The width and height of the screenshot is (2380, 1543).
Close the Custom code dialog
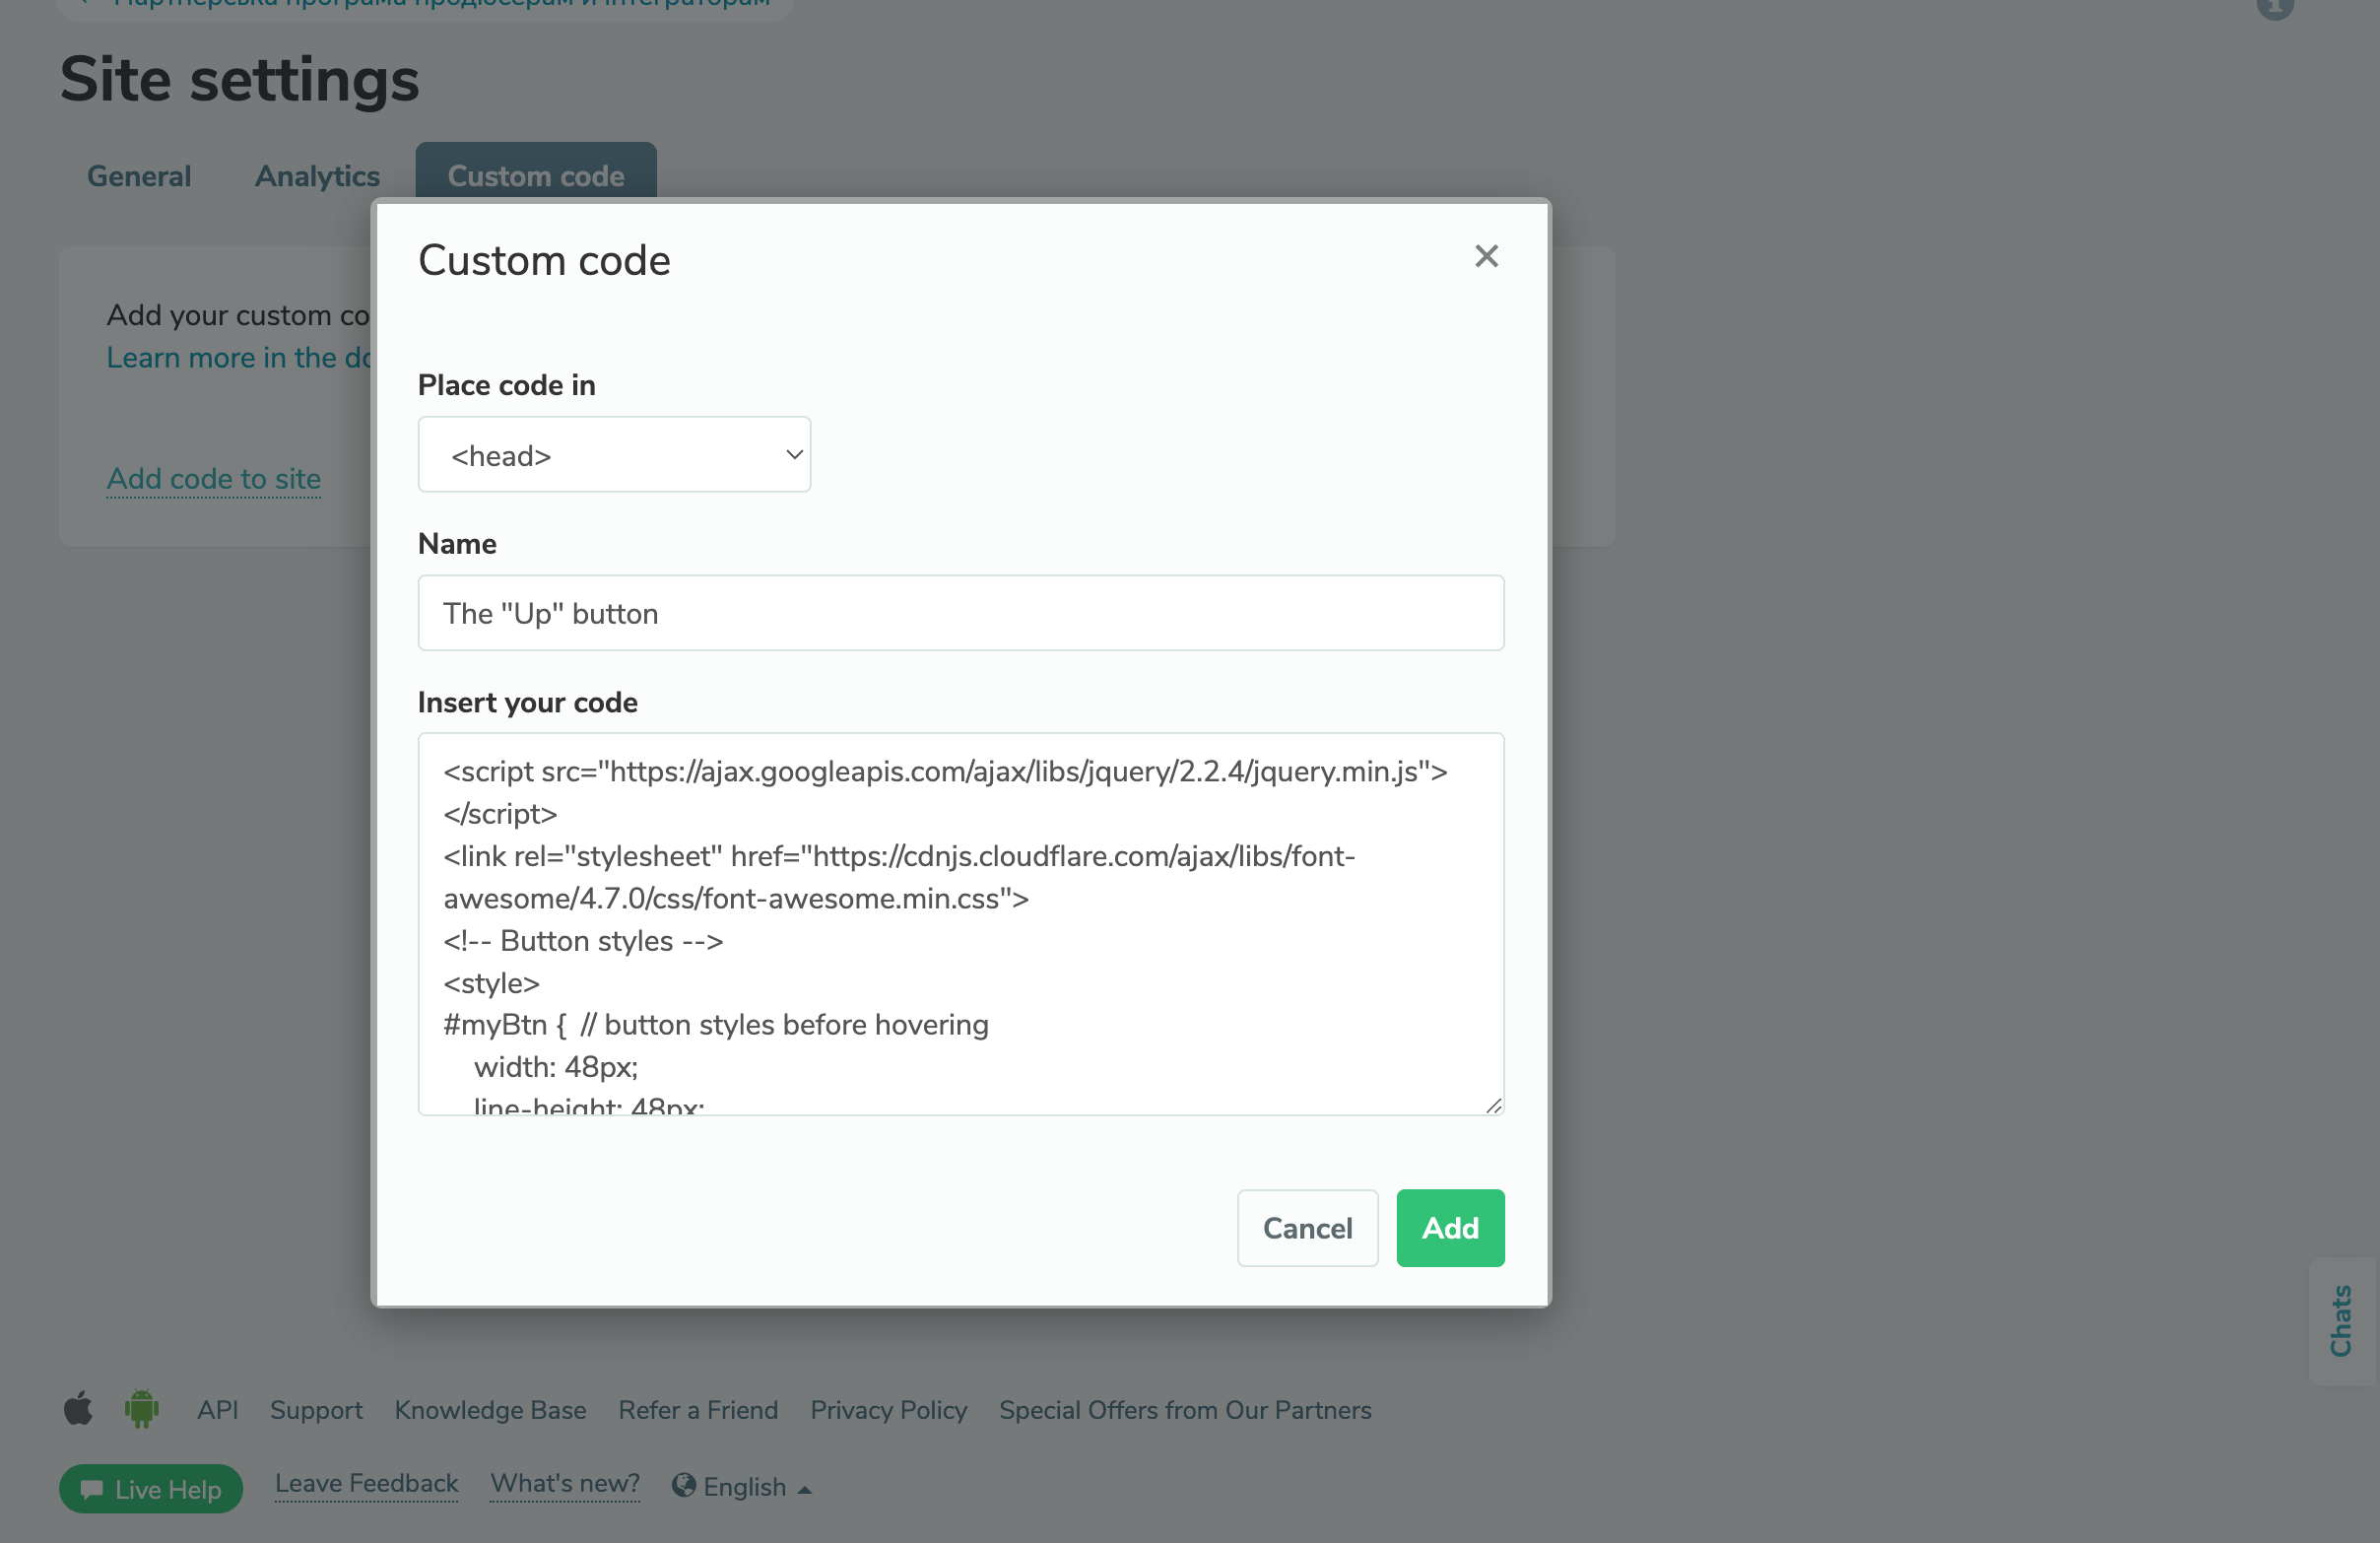point(1486,256)
